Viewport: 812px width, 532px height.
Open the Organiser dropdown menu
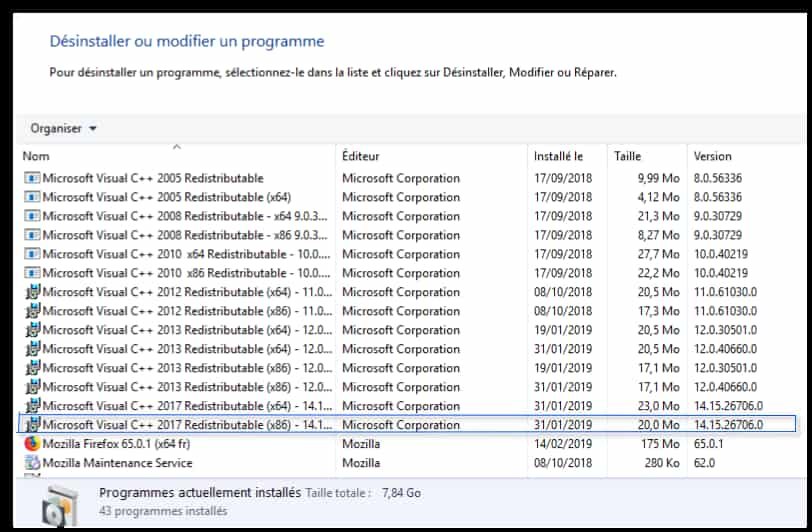click(63, 128)
